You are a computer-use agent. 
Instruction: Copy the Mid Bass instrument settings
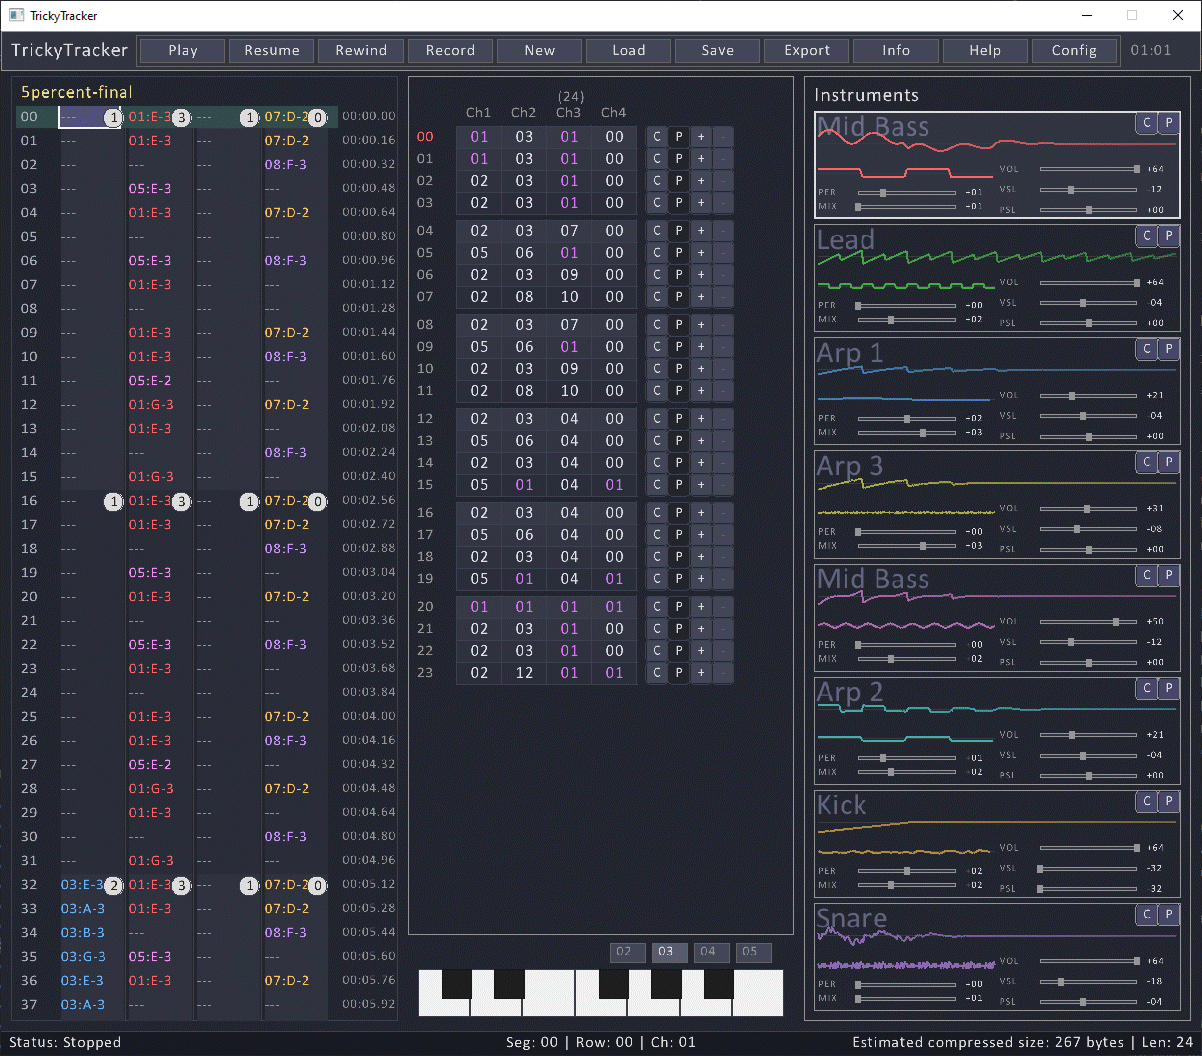(1146, 123)
